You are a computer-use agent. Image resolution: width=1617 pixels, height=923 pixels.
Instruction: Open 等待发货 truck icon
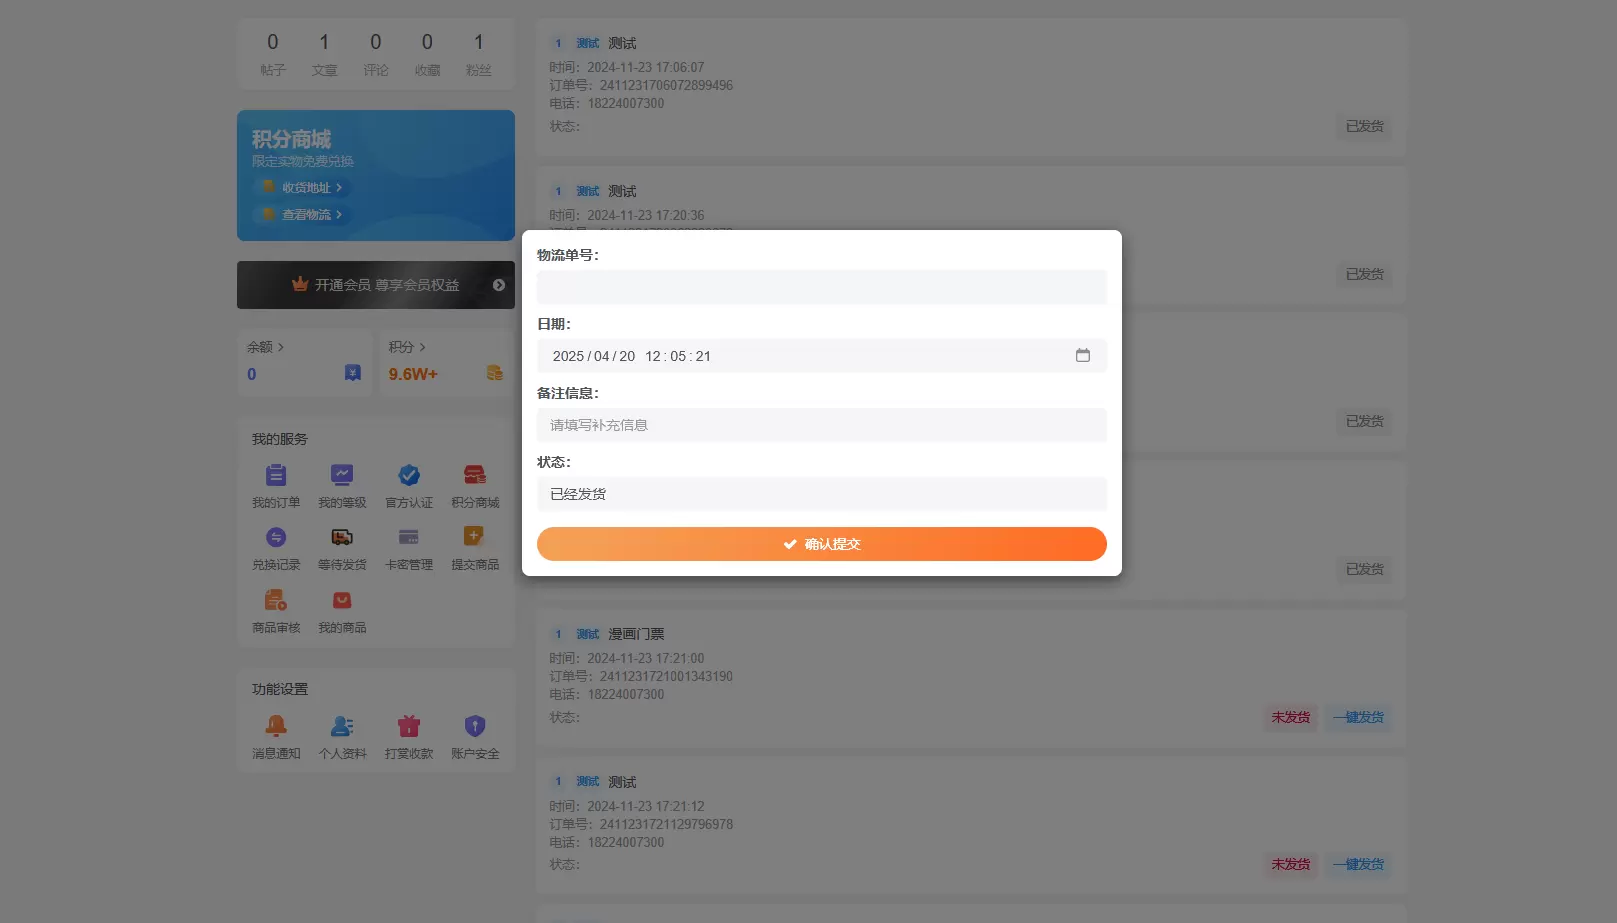pyautogui.click(x=342, y=538)
